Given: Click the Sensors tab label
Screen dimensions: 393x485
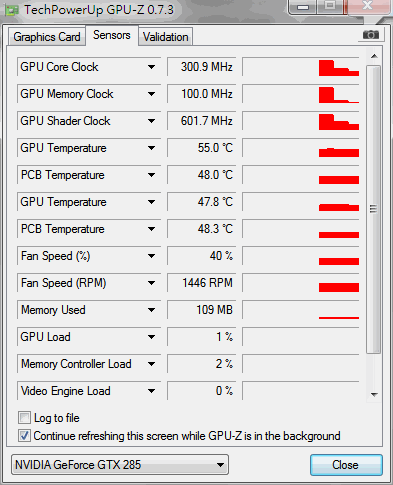Looking at the screenshot, I should (112, 35).
